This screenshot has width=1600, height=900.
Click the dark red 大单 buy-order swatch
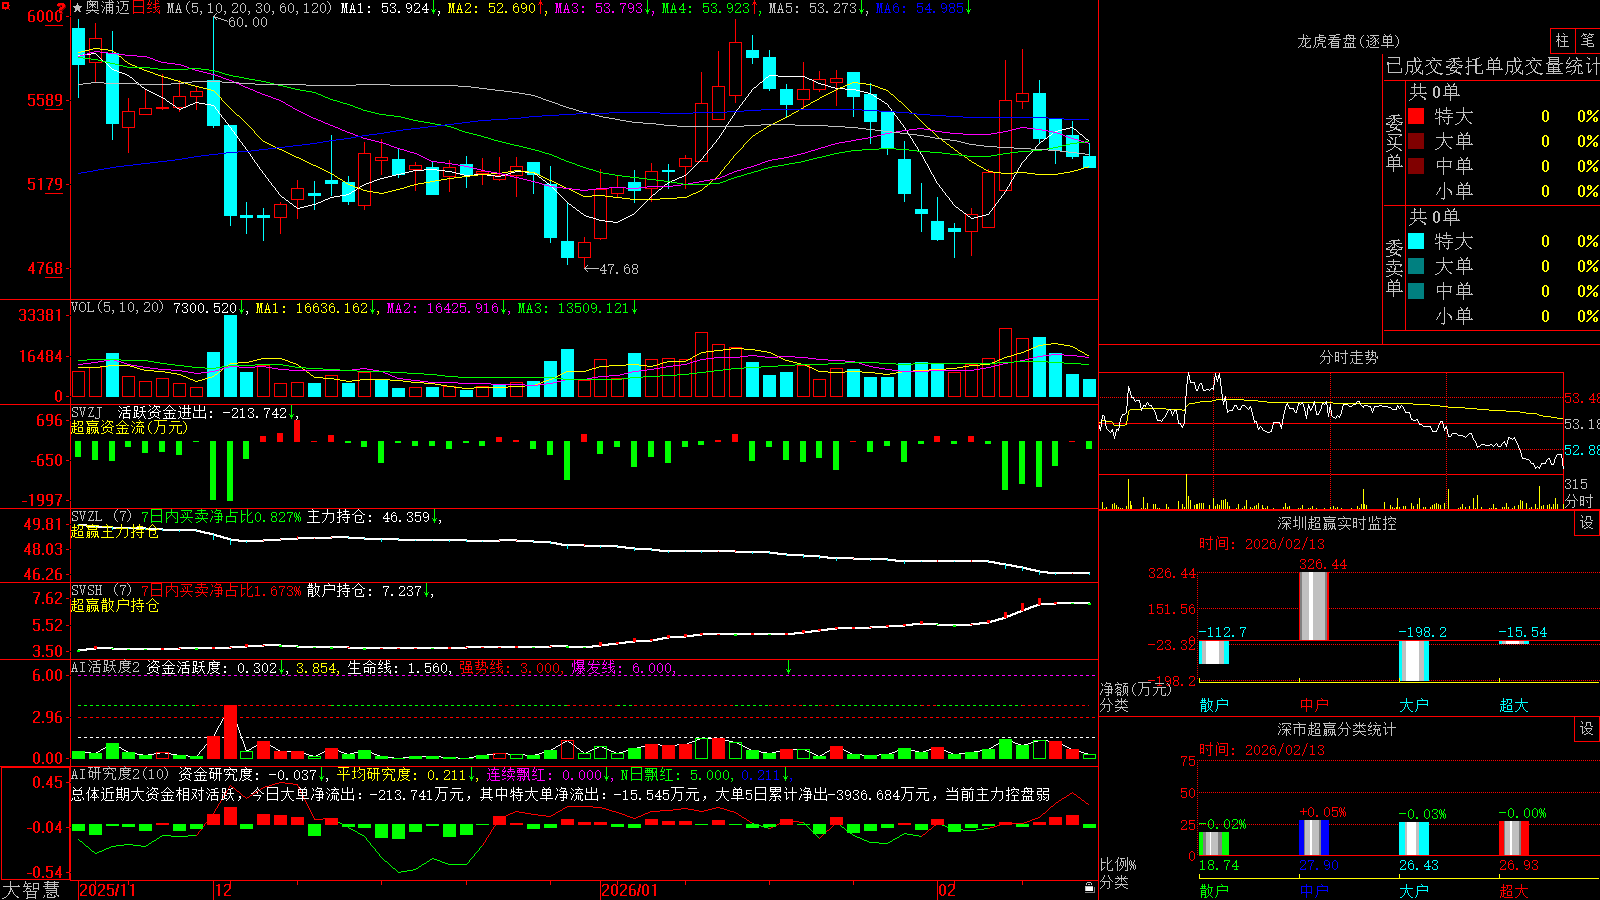1416,141
